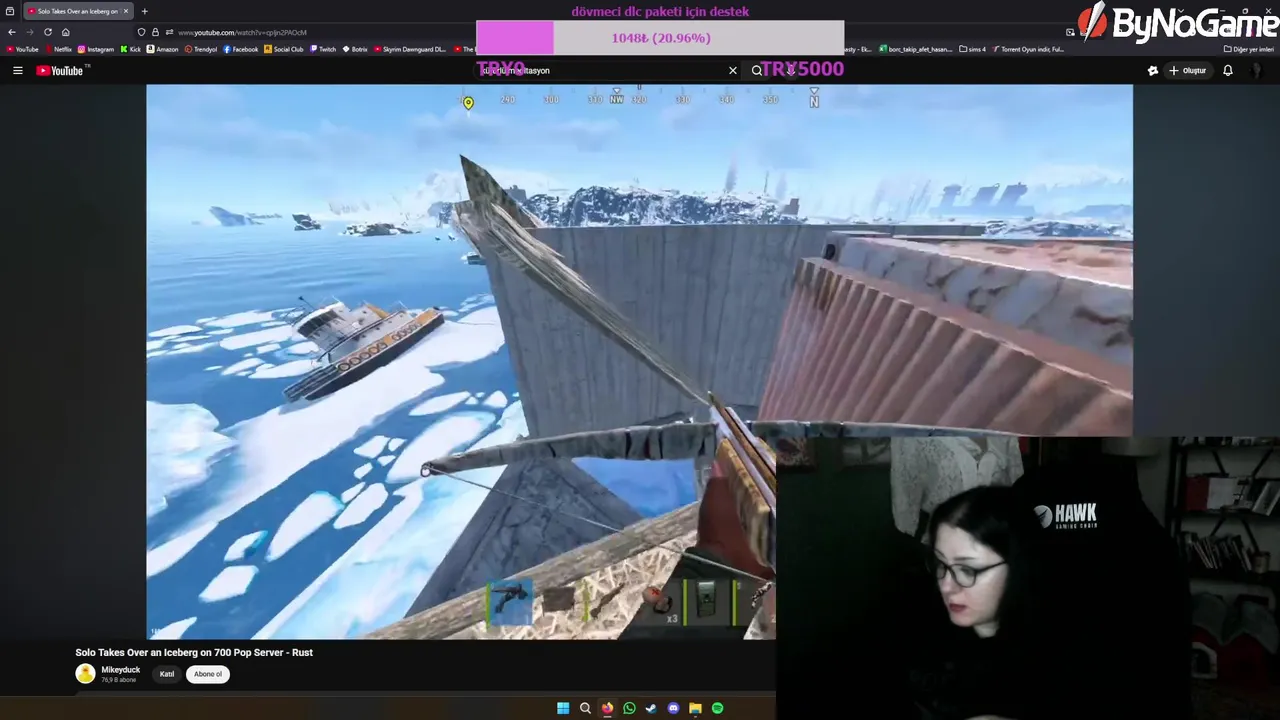This screenshot has width=1280, height=720.
Task: Open taskbar search magnifier
Action: tap(585, 708)
